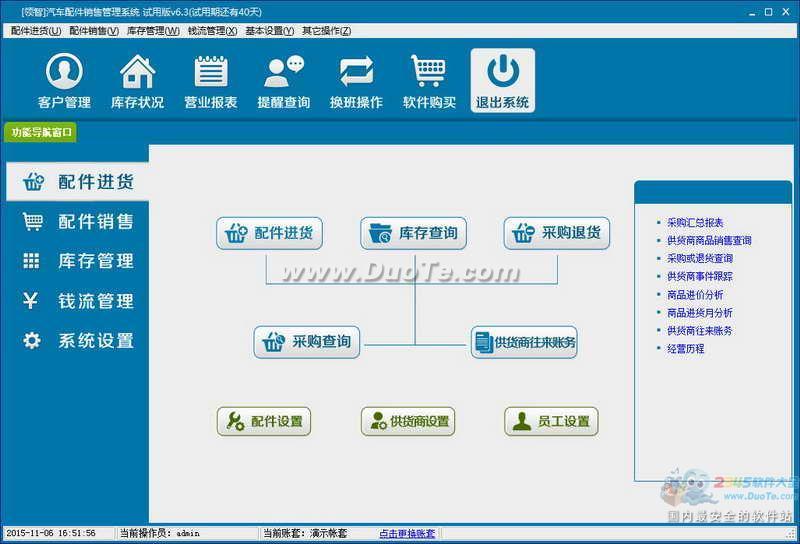The width and height of the screenshot is (800, 544).
Task: Click the 提醒查询 reminder query icon
Action: pos(283,81)
